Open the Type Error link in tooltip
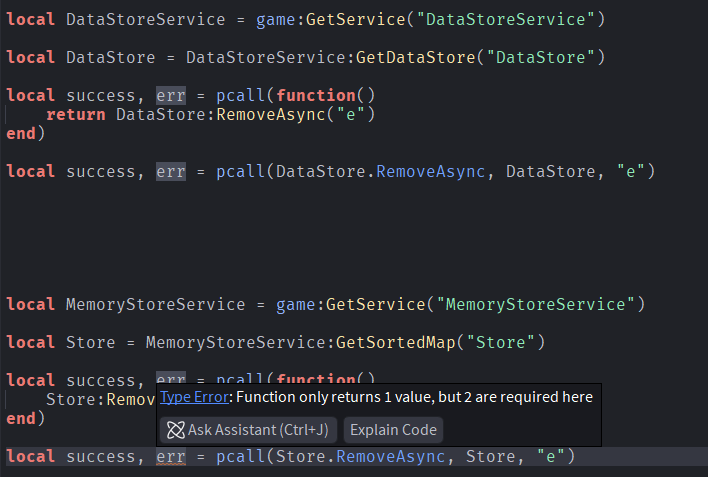The image size is (708, 477). (x=194, y=397)
